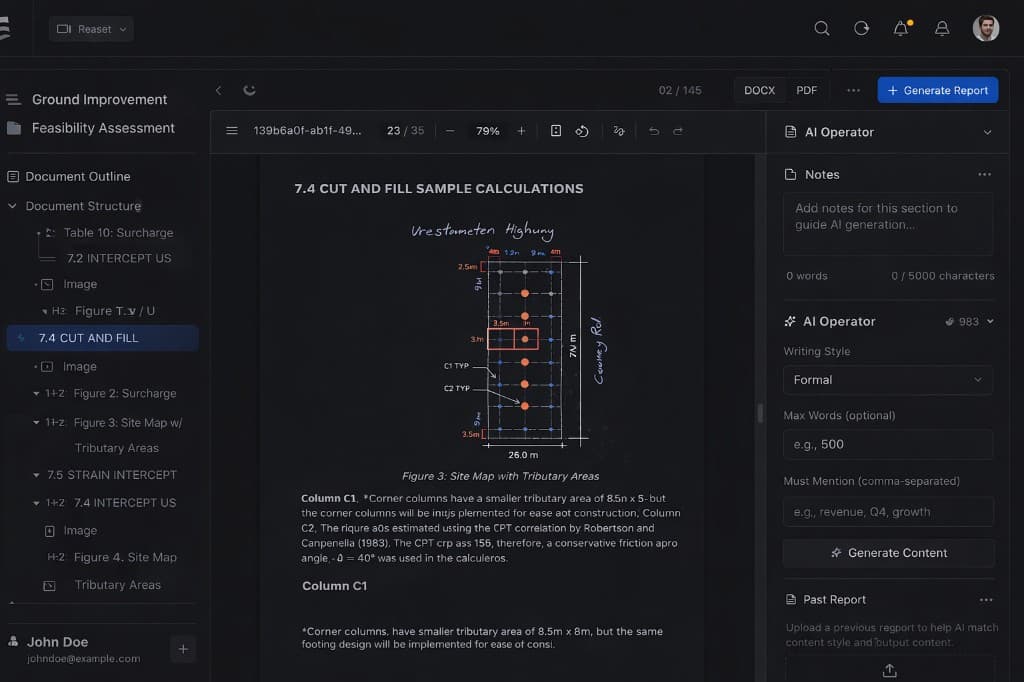Image resolution: width=1024 pixels, height=682 pixels.
Task: Open the search magnifier icon
Action: coord(821,28)
